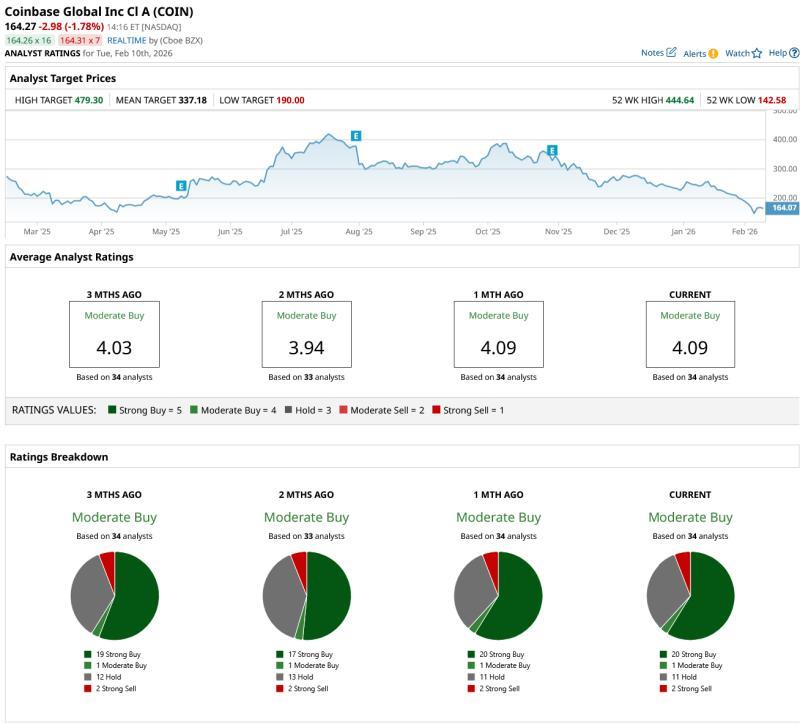Viewport: 800px width, 723px height.
Task: Click the earnings marker near Aug '25
Action: point(355,135)
